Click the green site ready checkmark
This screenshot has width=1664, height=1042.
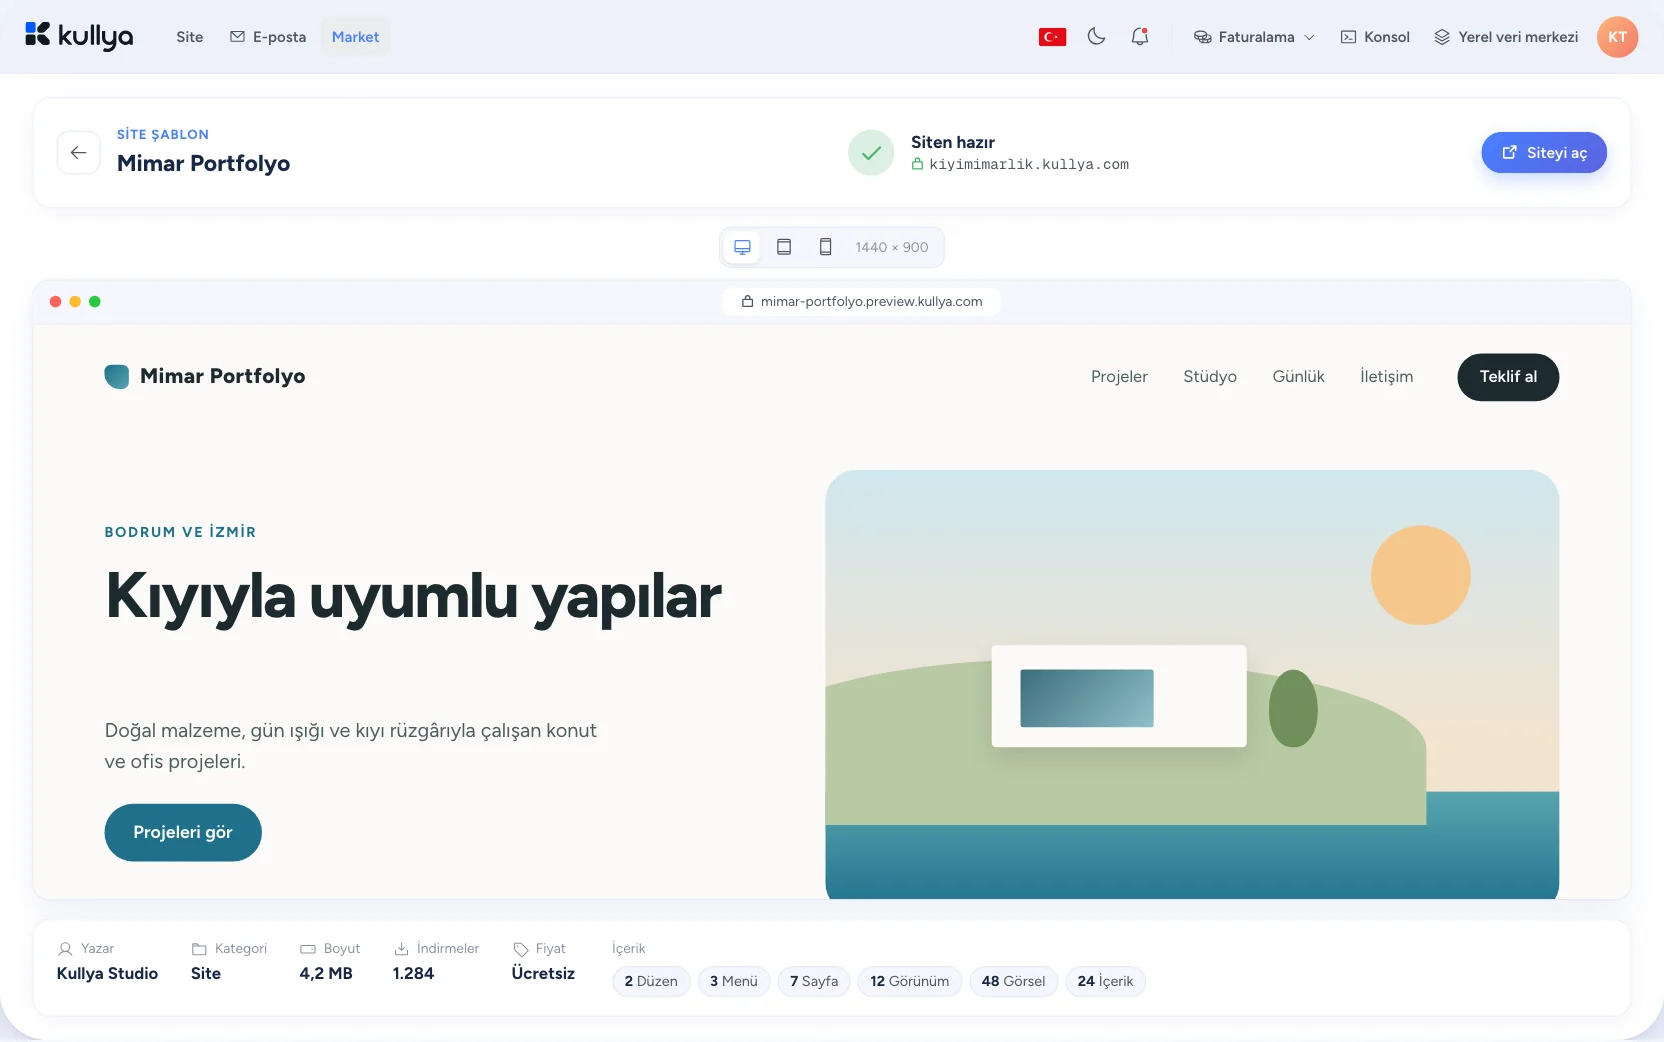pyautogui.click(x=871, y=153)
